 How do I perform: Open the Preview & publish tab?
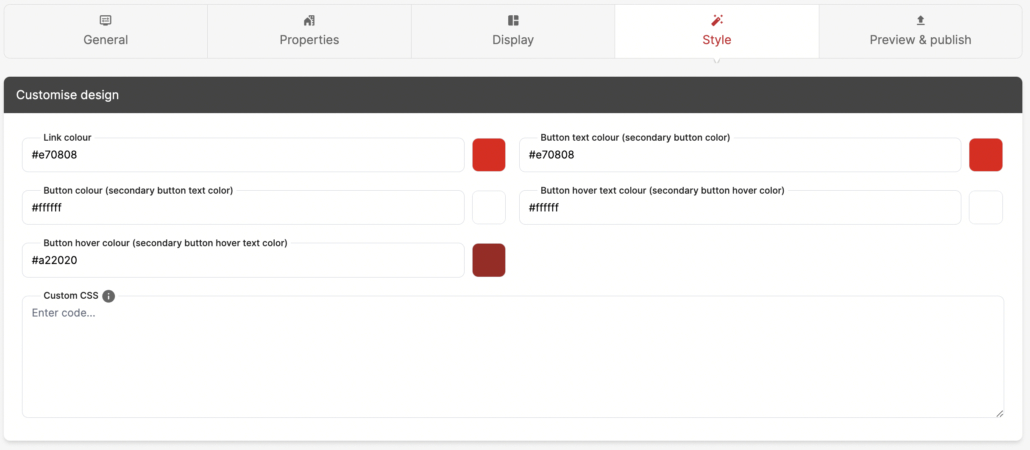click(x=920, y=32)
